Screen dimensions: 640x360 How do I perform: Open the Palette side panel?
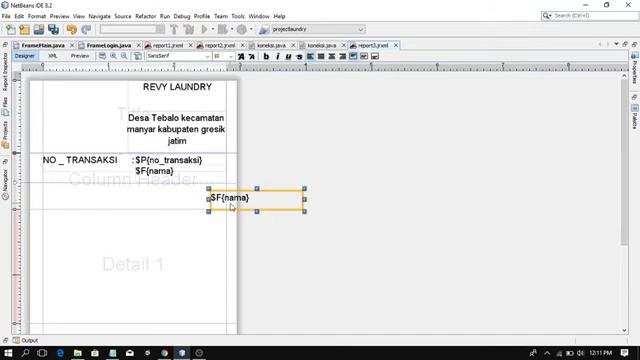635,117
